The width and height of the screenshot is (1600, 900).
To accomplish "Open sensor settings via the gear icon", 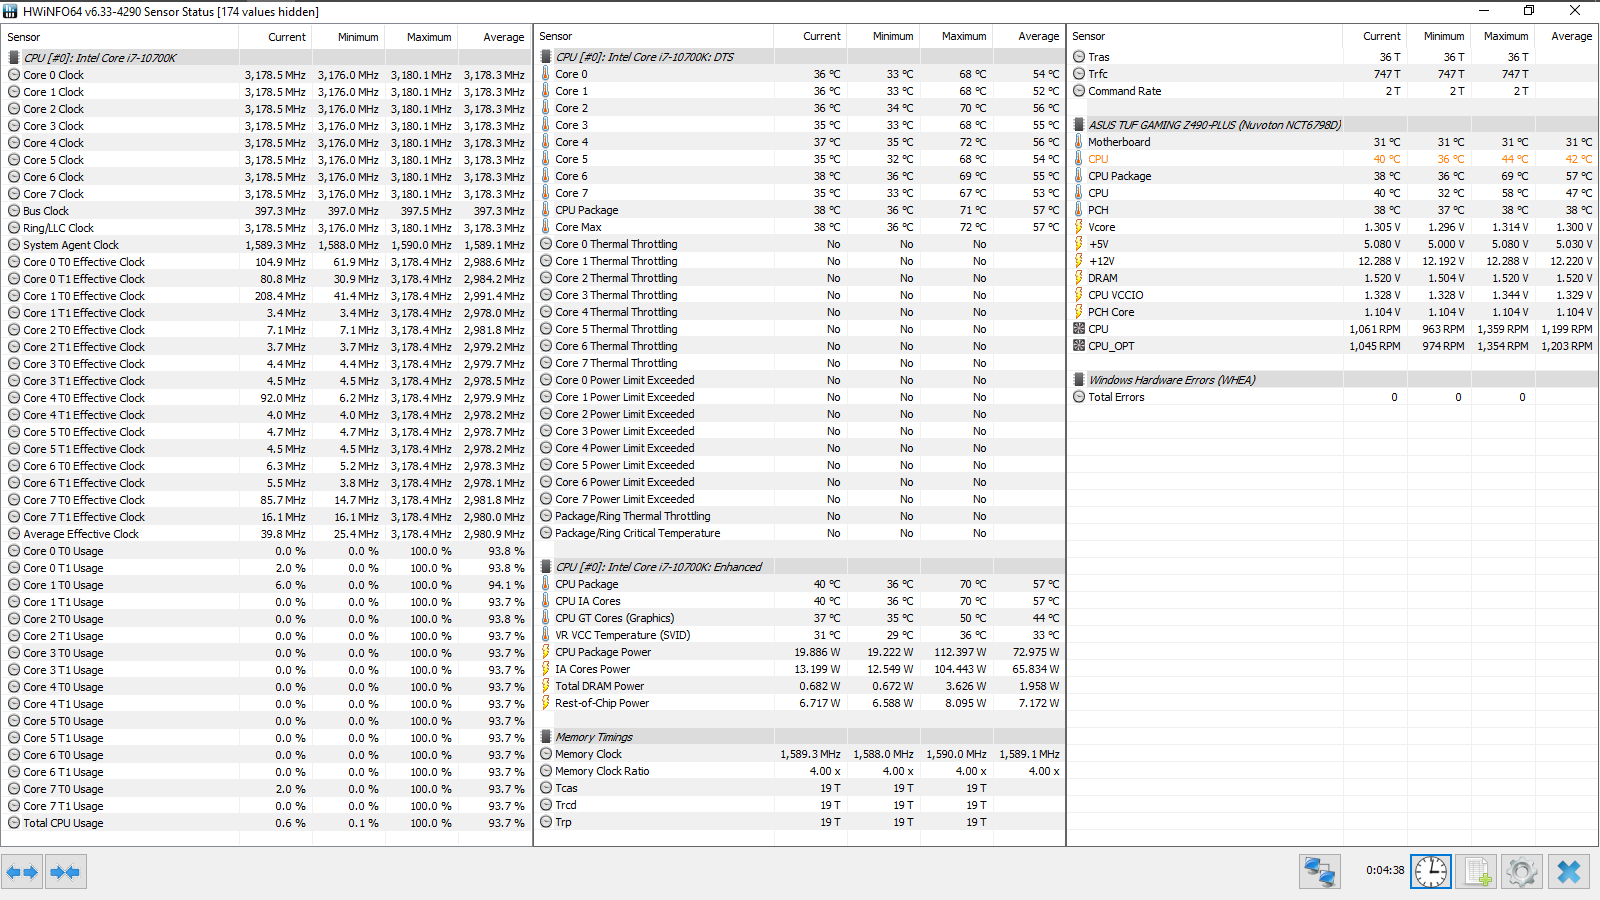I will (x=1521, y=872).
